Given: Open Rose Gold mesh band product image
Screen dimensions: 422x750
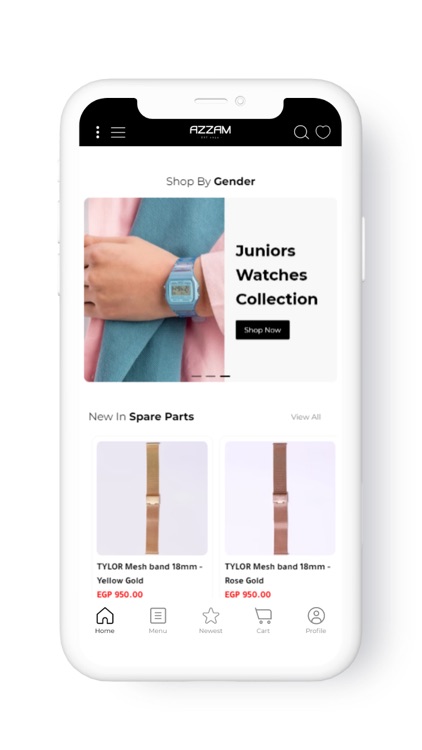Looking at the screenshot, I should tap(280, 498).
